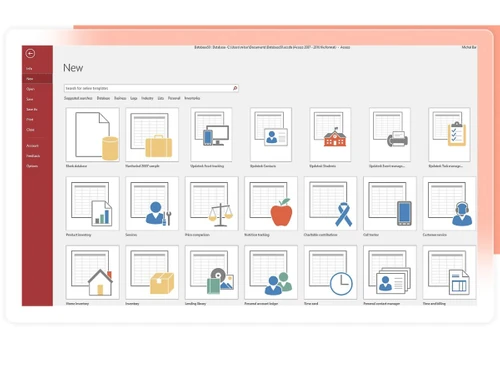Select Personal contact manager with stacked cards
Screen dimensions: 500x375
(390, 272)
